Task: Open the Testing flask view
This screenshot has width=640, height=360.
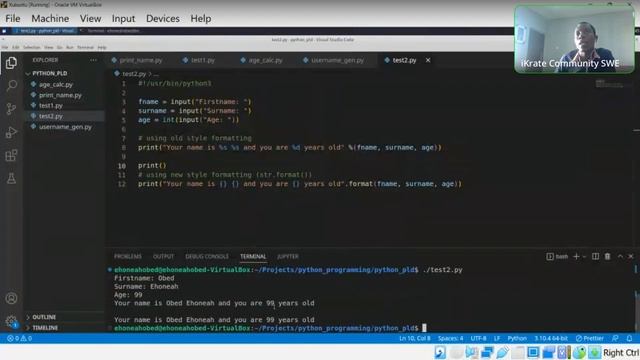Action: 11,178
